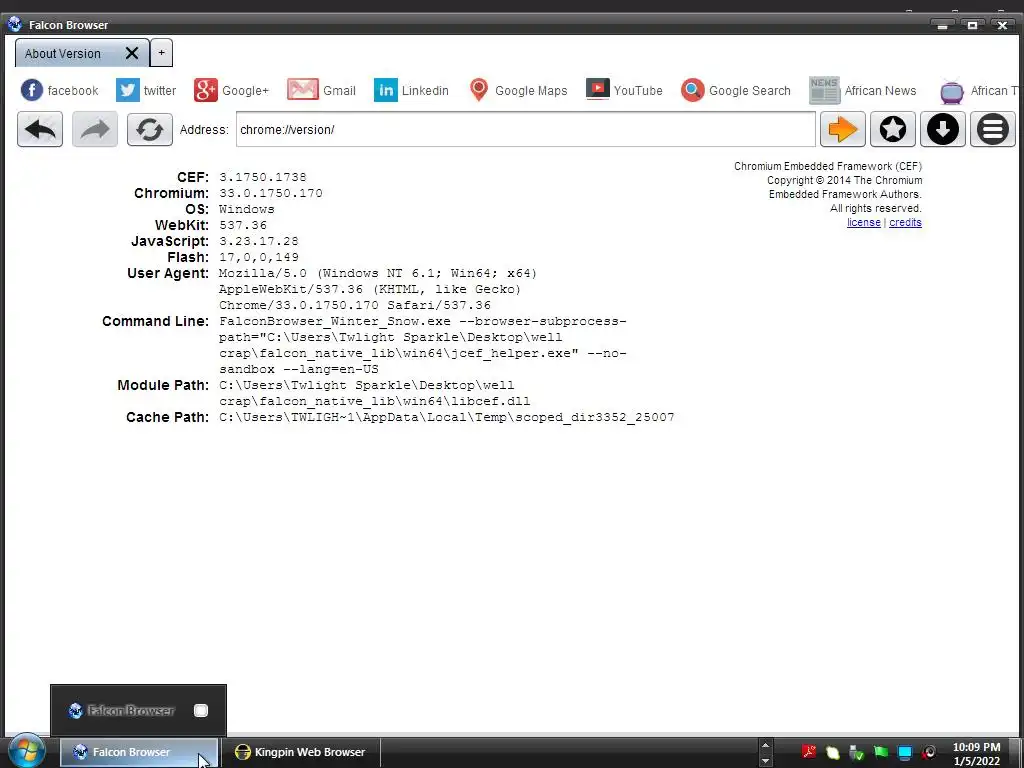
Task: Open the YouTube bookmark icon
Action: click(x=598, y=89)
